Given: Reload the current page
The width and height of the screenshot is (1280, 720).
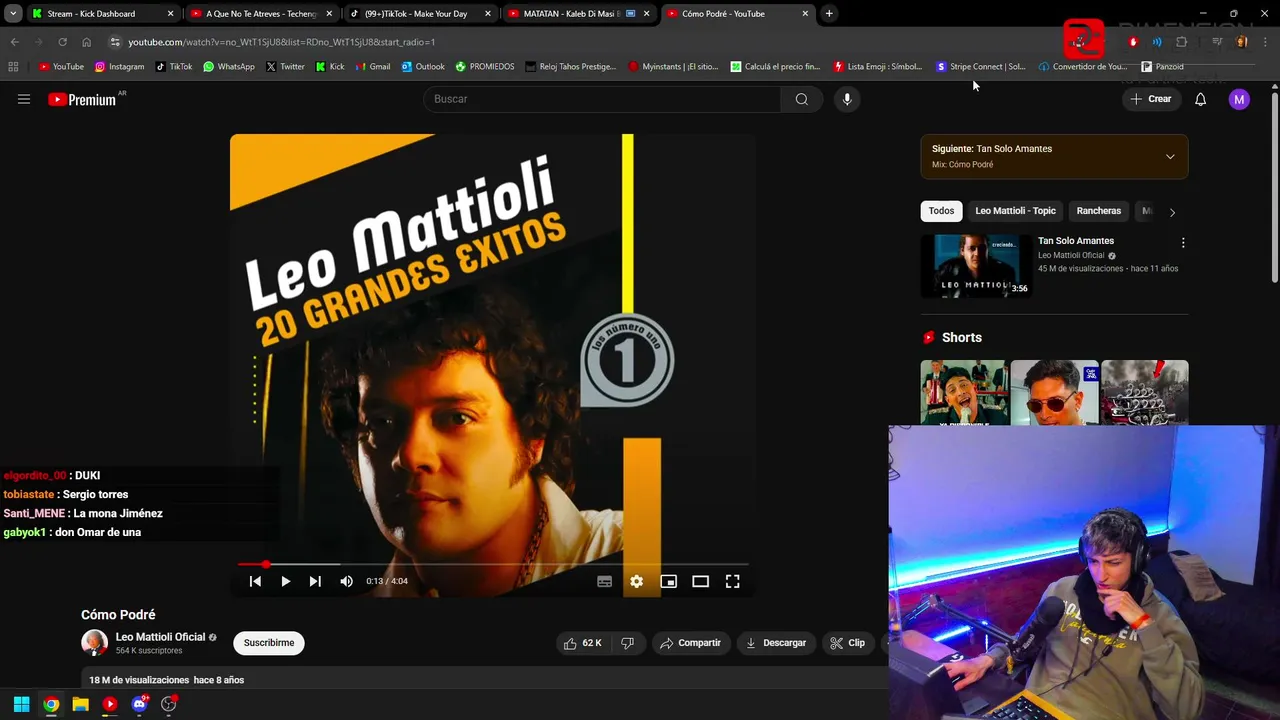Looking at the screenshot, I should [x=62, y=42].
